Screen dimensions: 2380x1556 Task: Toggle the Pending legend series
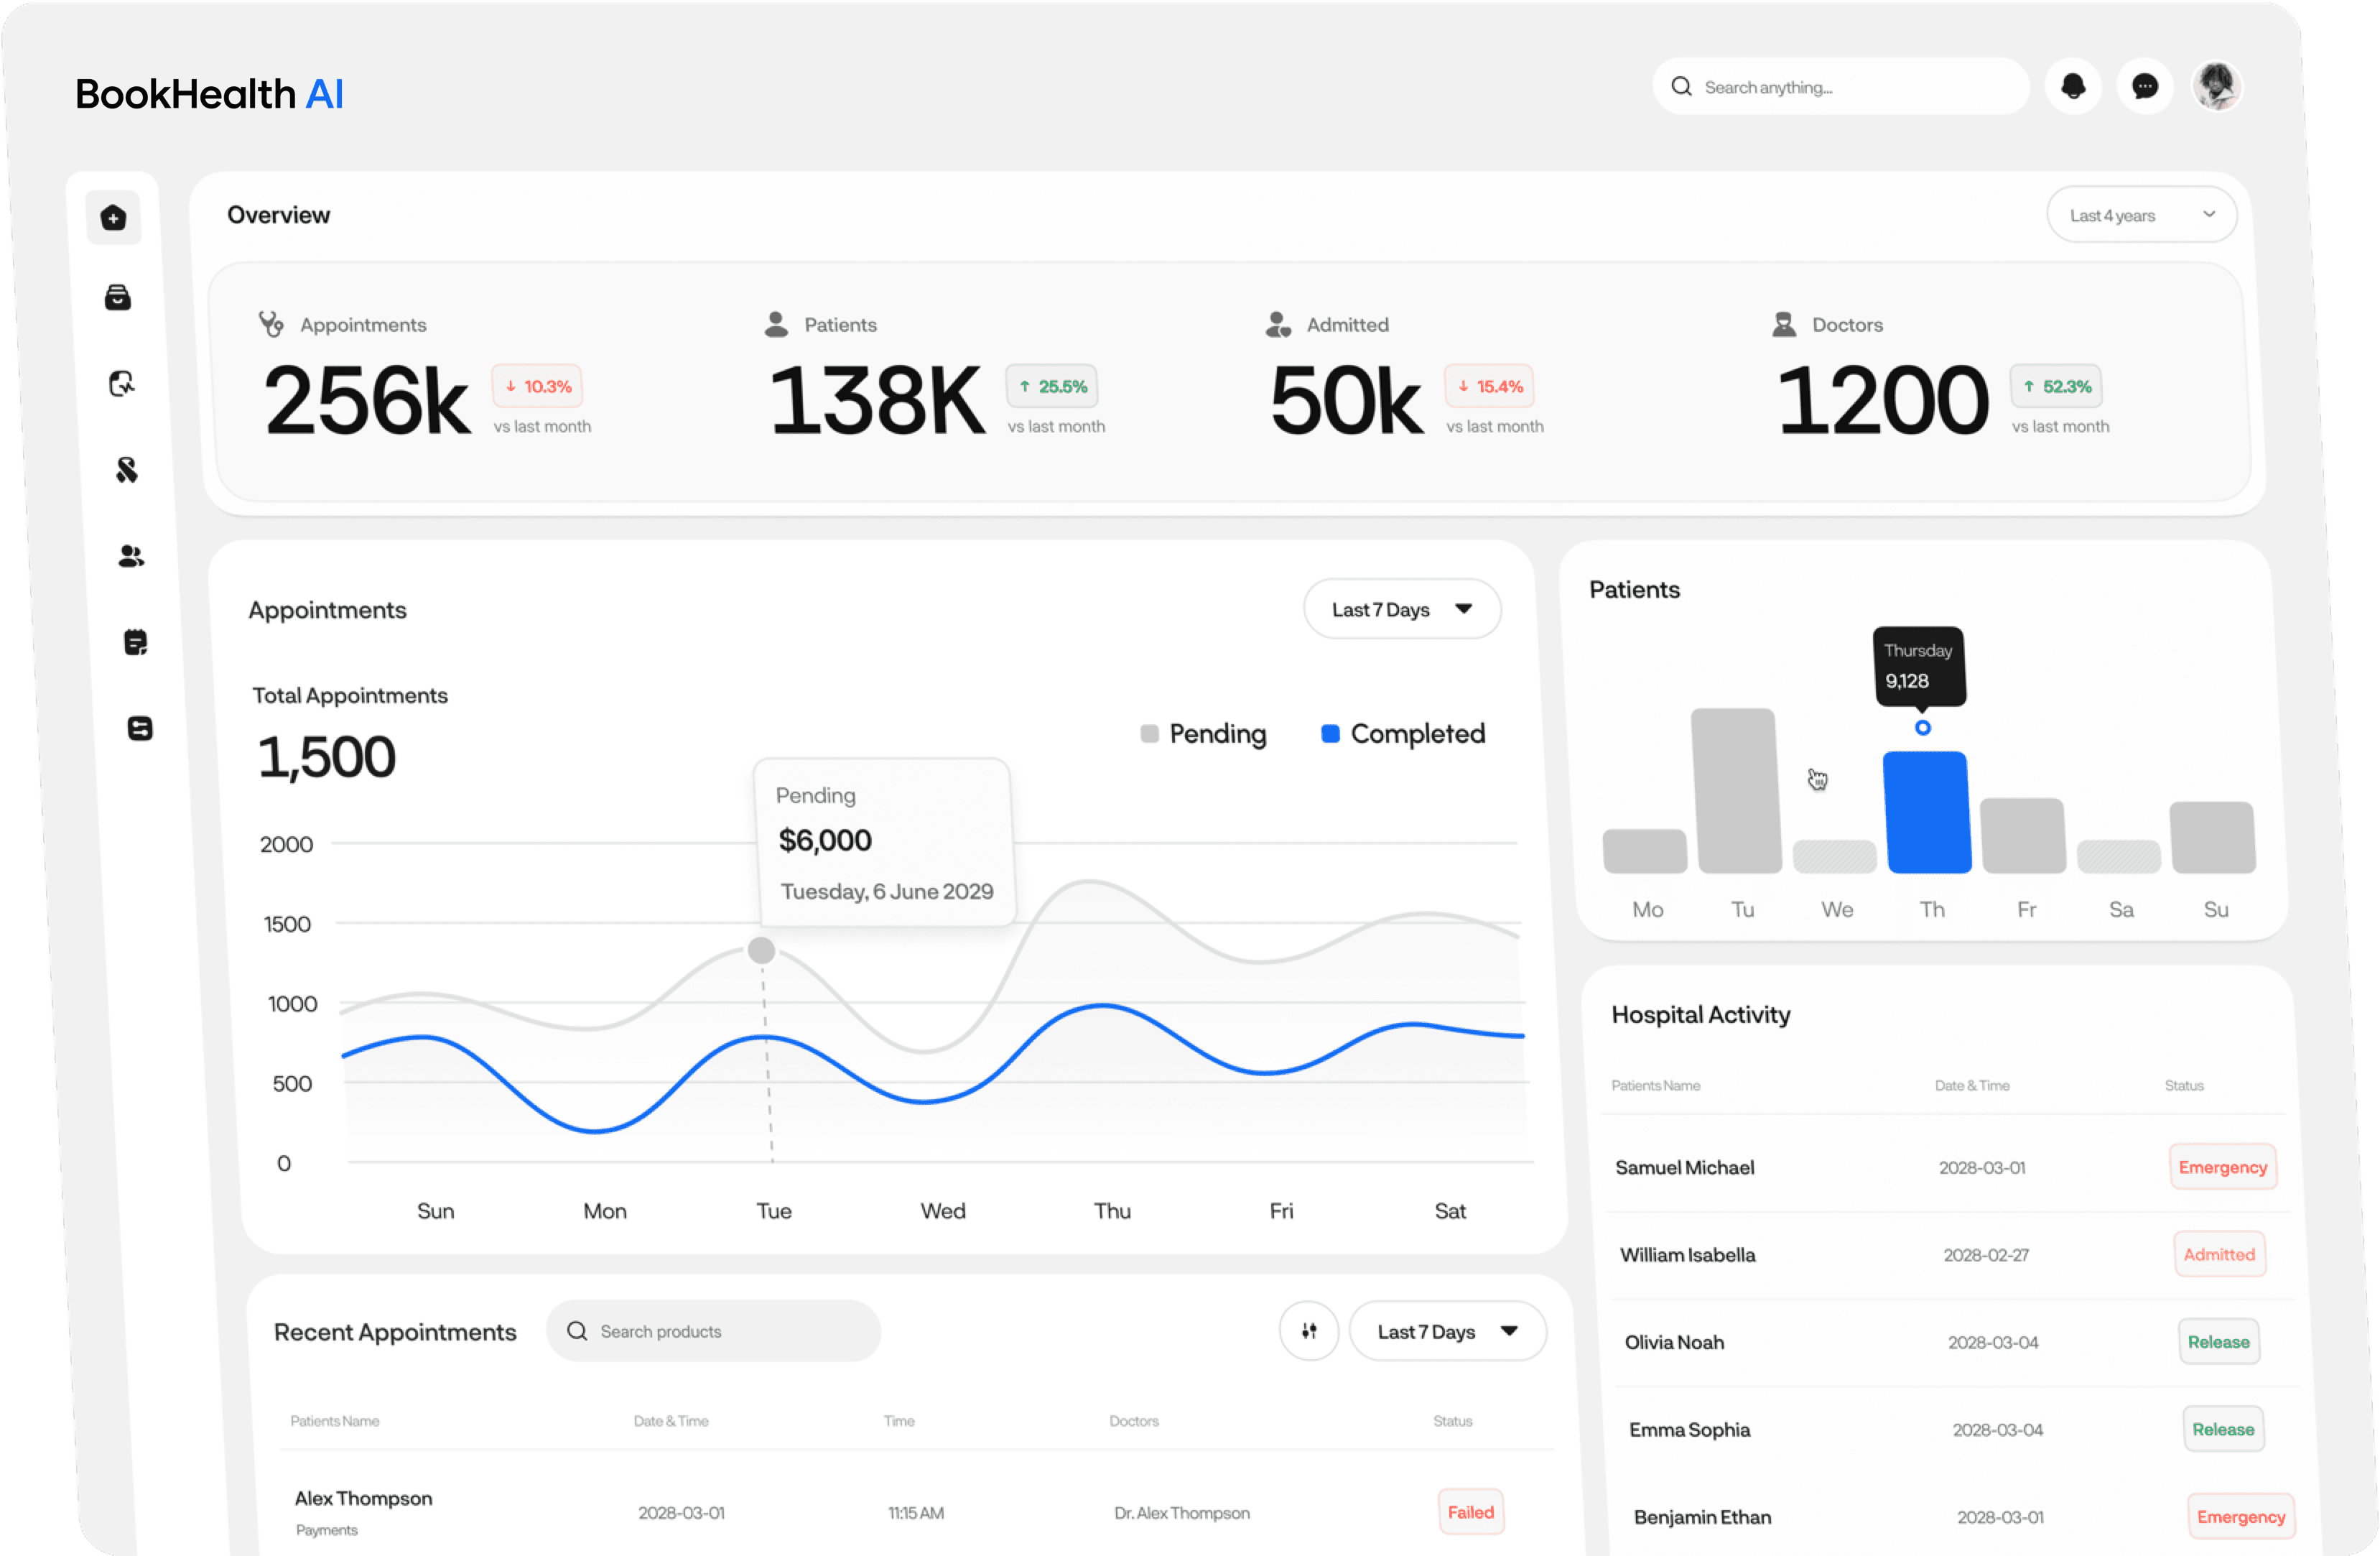pyautogui.click(x=1204, y=734)
